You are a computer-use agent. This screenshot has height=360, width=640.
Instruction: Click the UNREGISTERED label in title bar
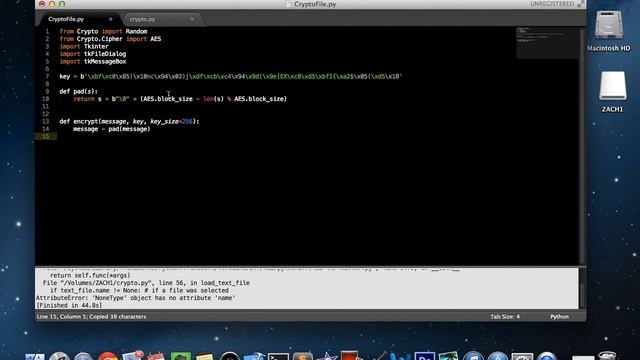pyautogui.click(x=552, y=4)
